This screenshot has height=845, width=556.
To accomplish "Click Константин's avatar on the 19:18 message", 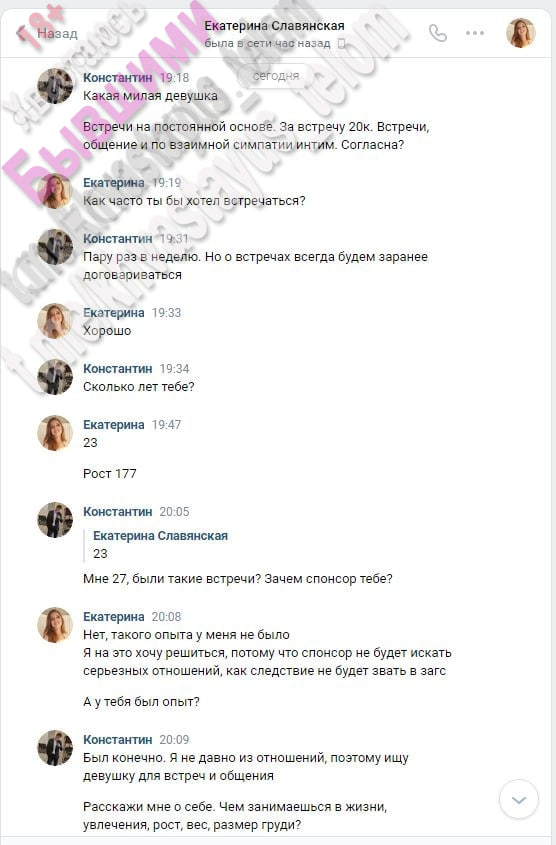I will tap(55, 86).
